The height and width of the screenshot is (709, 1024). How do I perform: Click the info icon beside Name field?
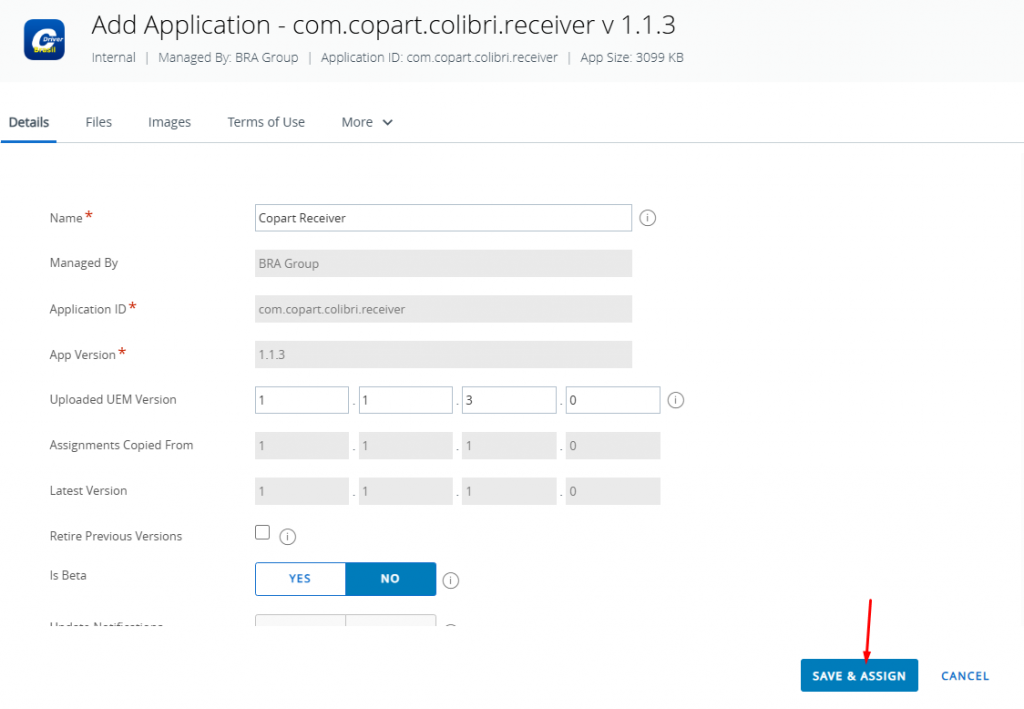click(647, 218)
